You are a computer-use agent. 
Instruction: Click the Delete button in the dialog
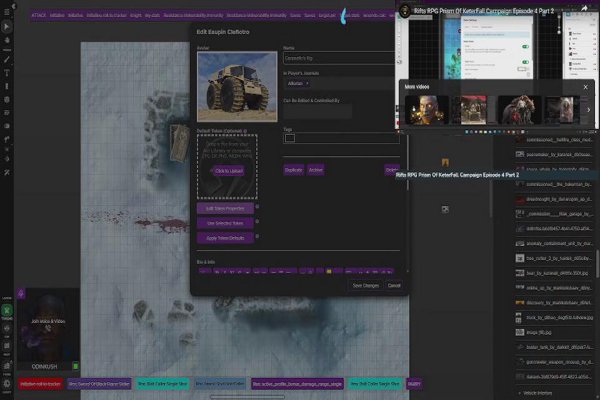[x=392, y=170]
